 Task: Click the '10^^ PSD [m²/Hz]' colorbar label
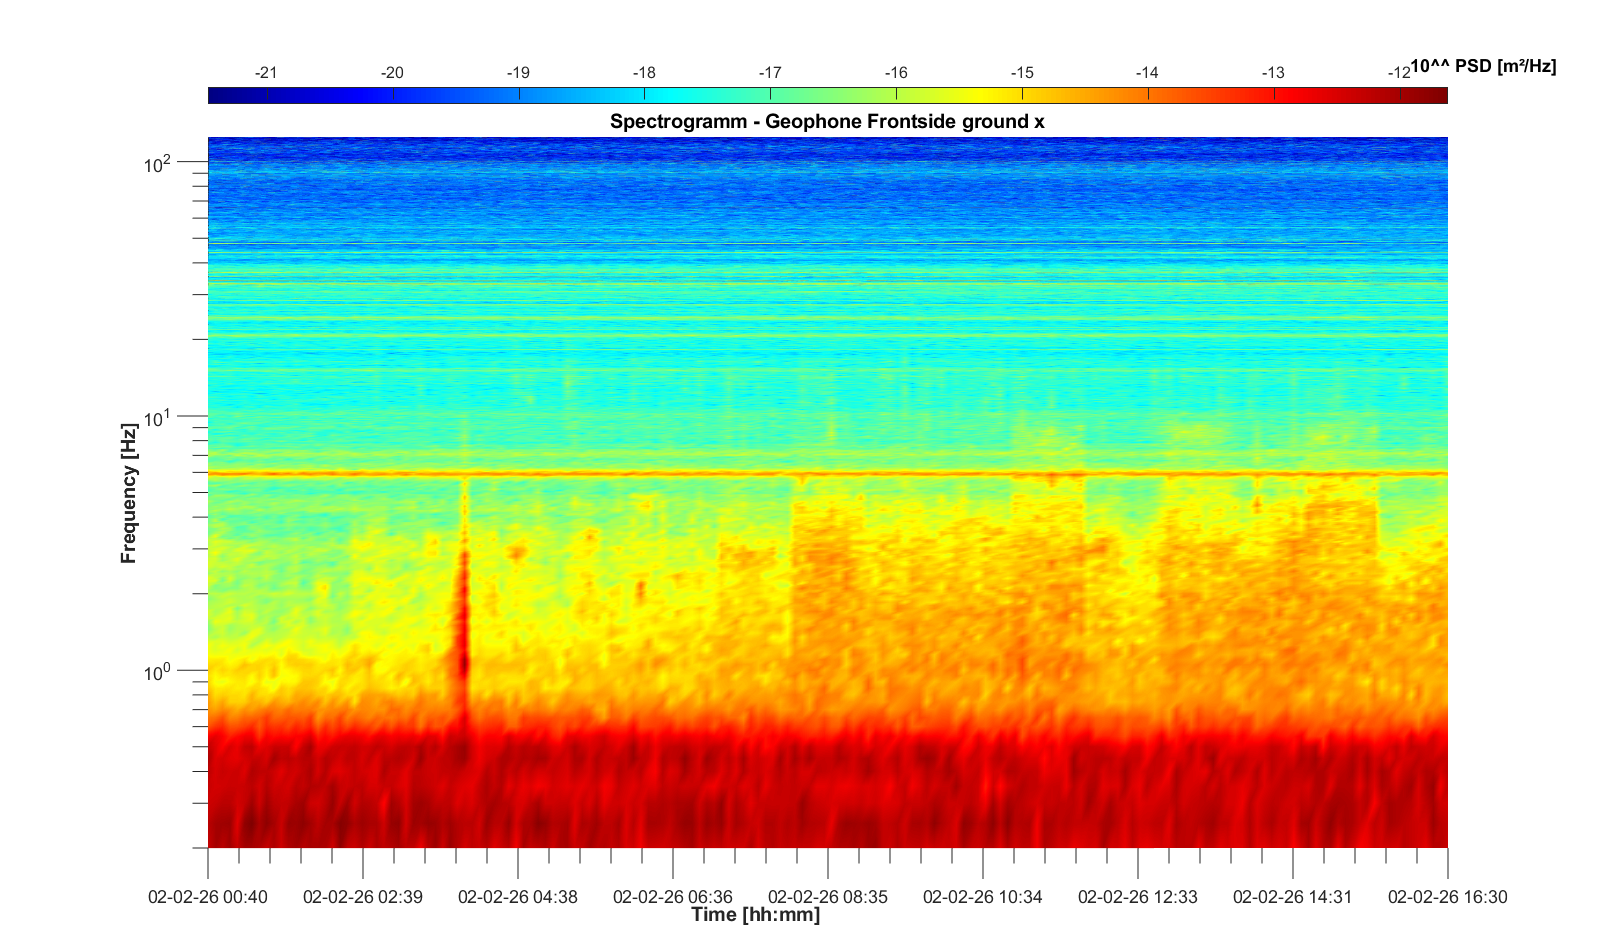coord(1482,67)
